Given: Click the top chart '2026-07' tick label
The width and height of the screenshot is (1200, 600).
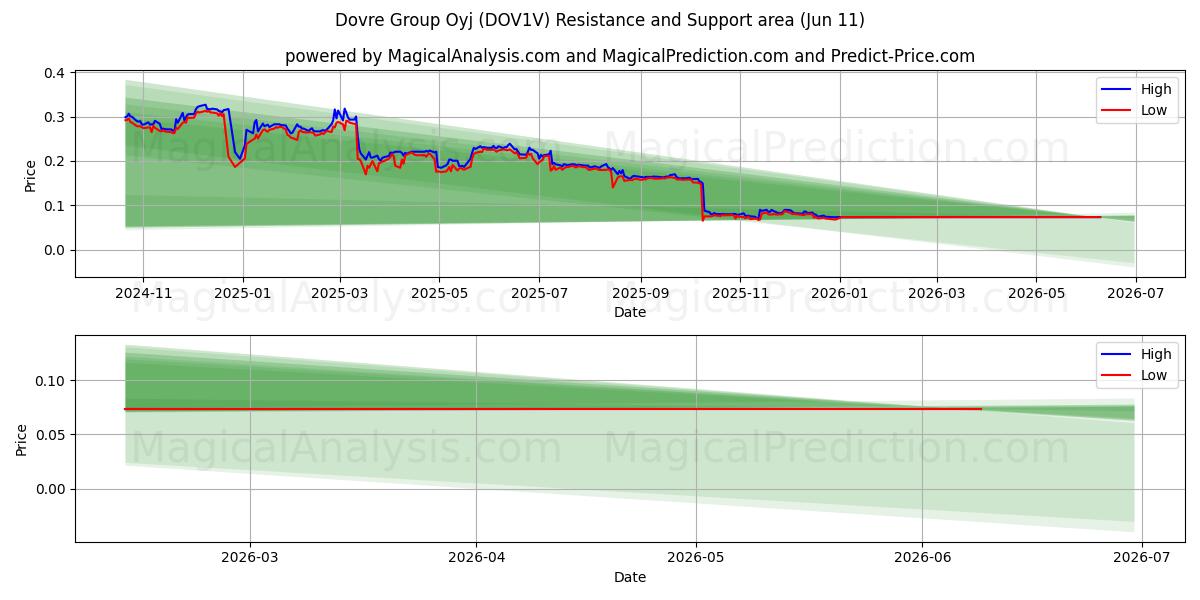Looking at the screenshot, I should 1136,292.
